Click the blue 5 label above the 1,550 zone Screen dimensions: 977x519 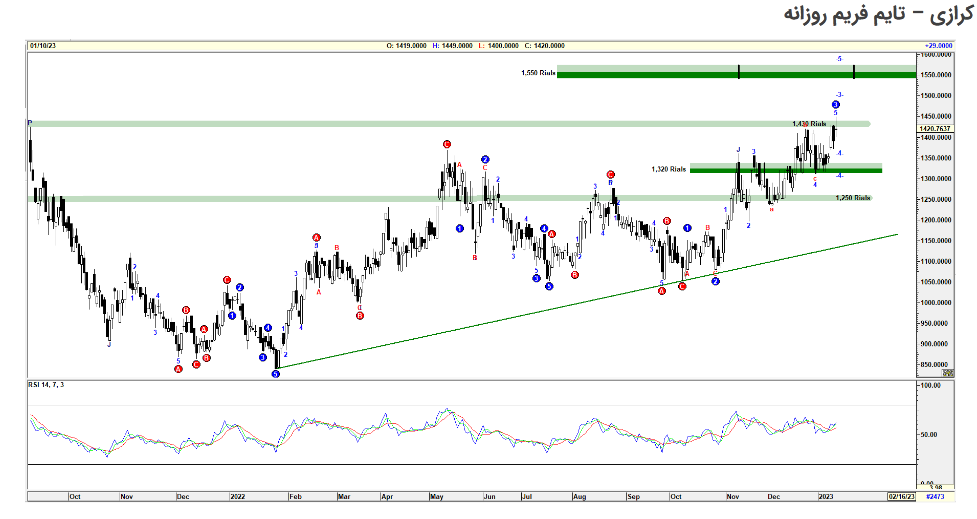tap(839, 59)
